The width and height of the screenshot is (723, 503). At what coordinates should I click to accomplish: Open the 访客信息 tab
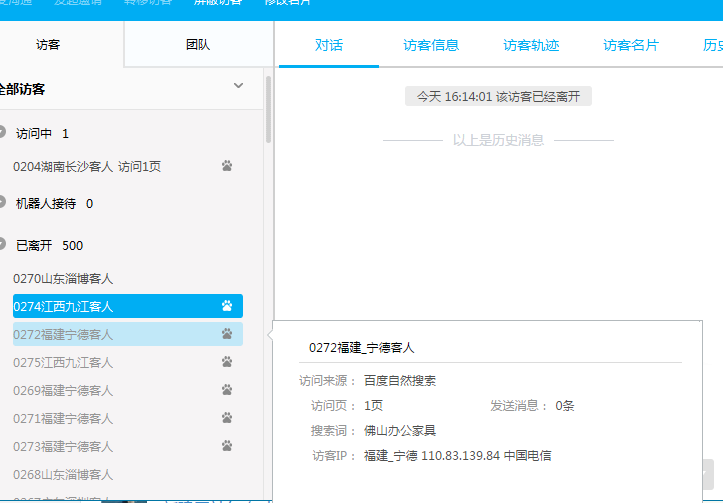click(431, 45)
